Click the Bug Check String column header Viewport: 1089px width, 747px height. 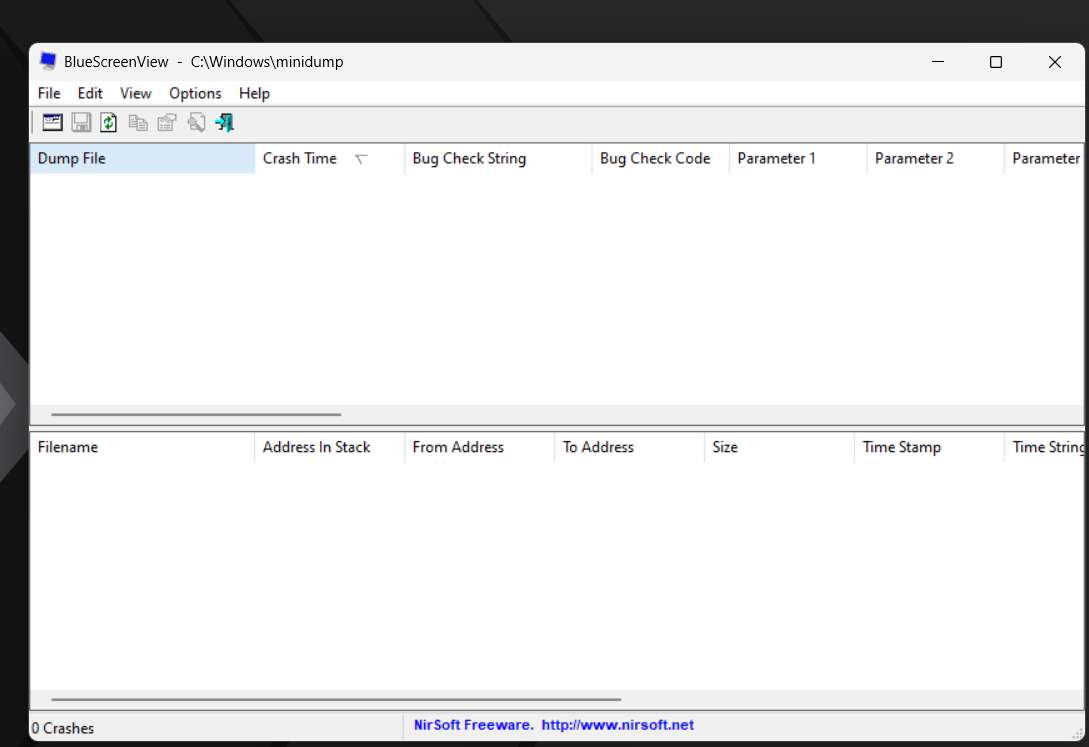tap(497, 158)
